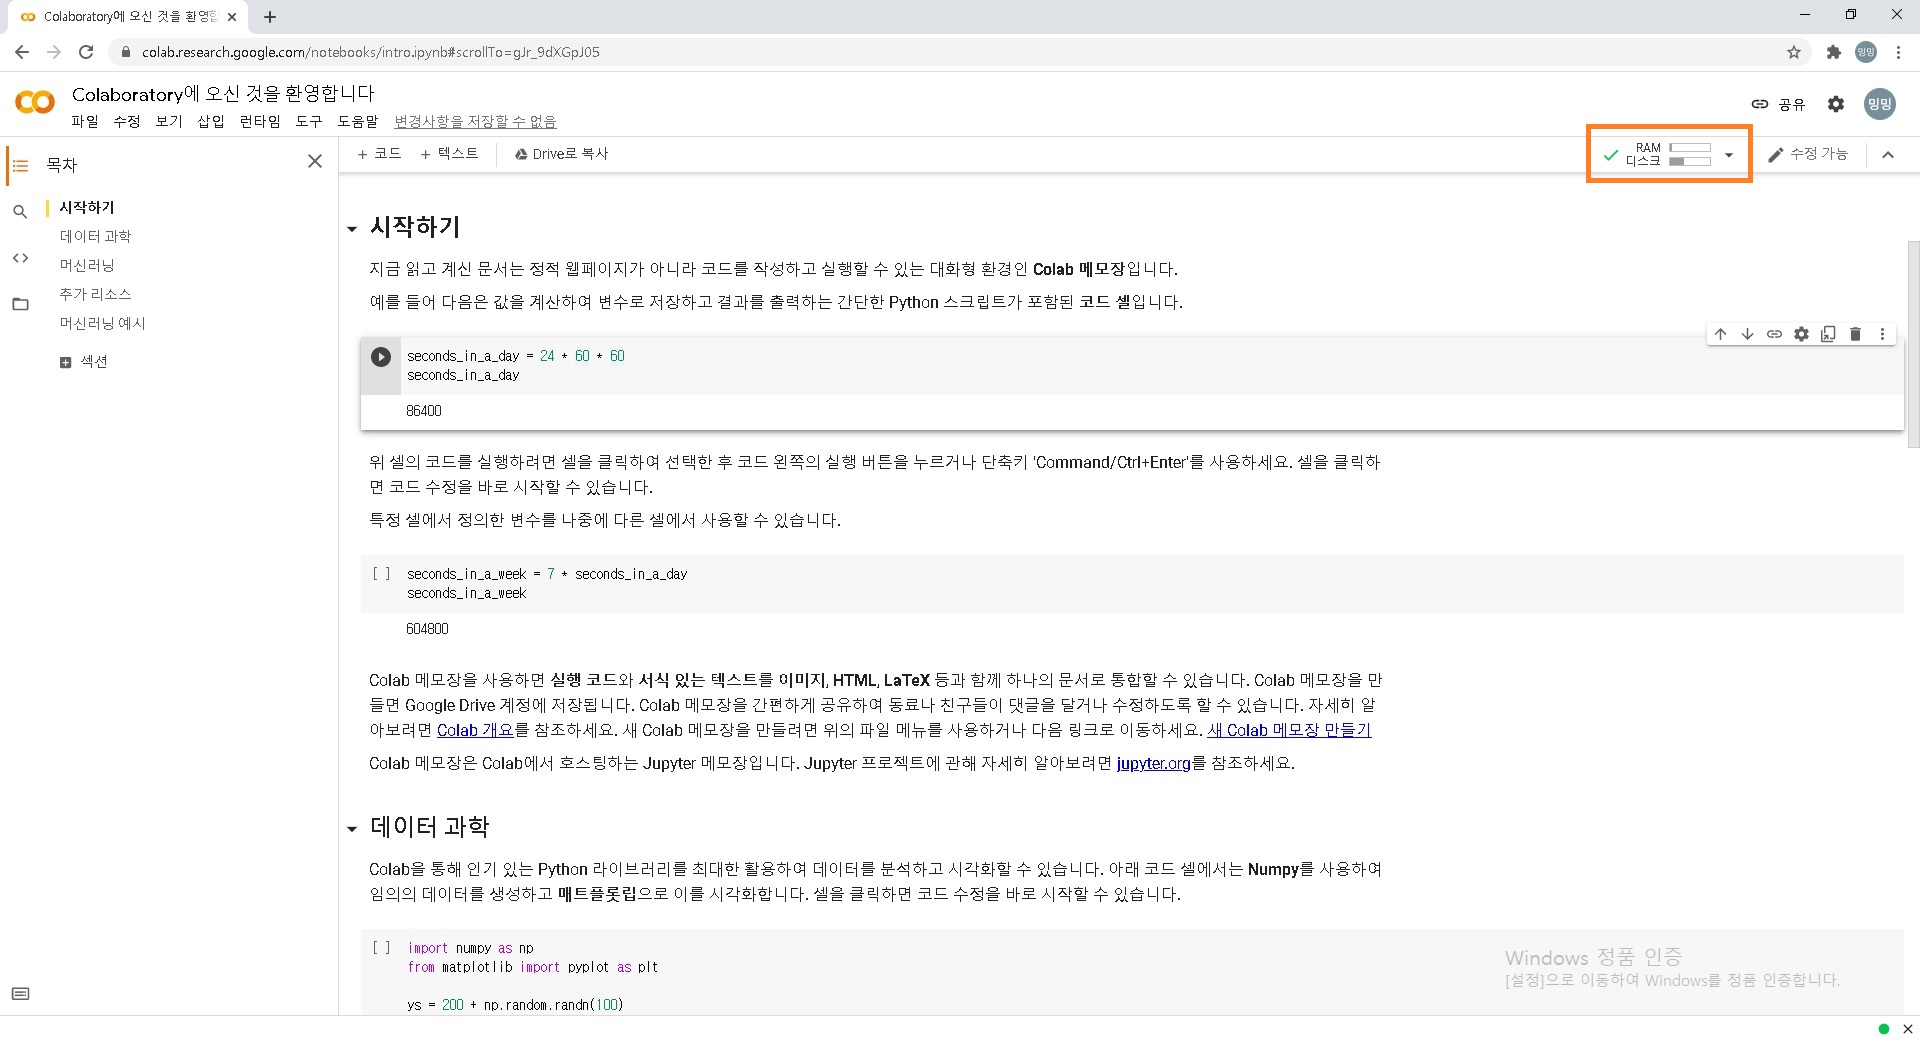Click the move cell up arrow icon
Image resolution: width=1920 pixels, height=1040 pixels.
point(1720,335)
